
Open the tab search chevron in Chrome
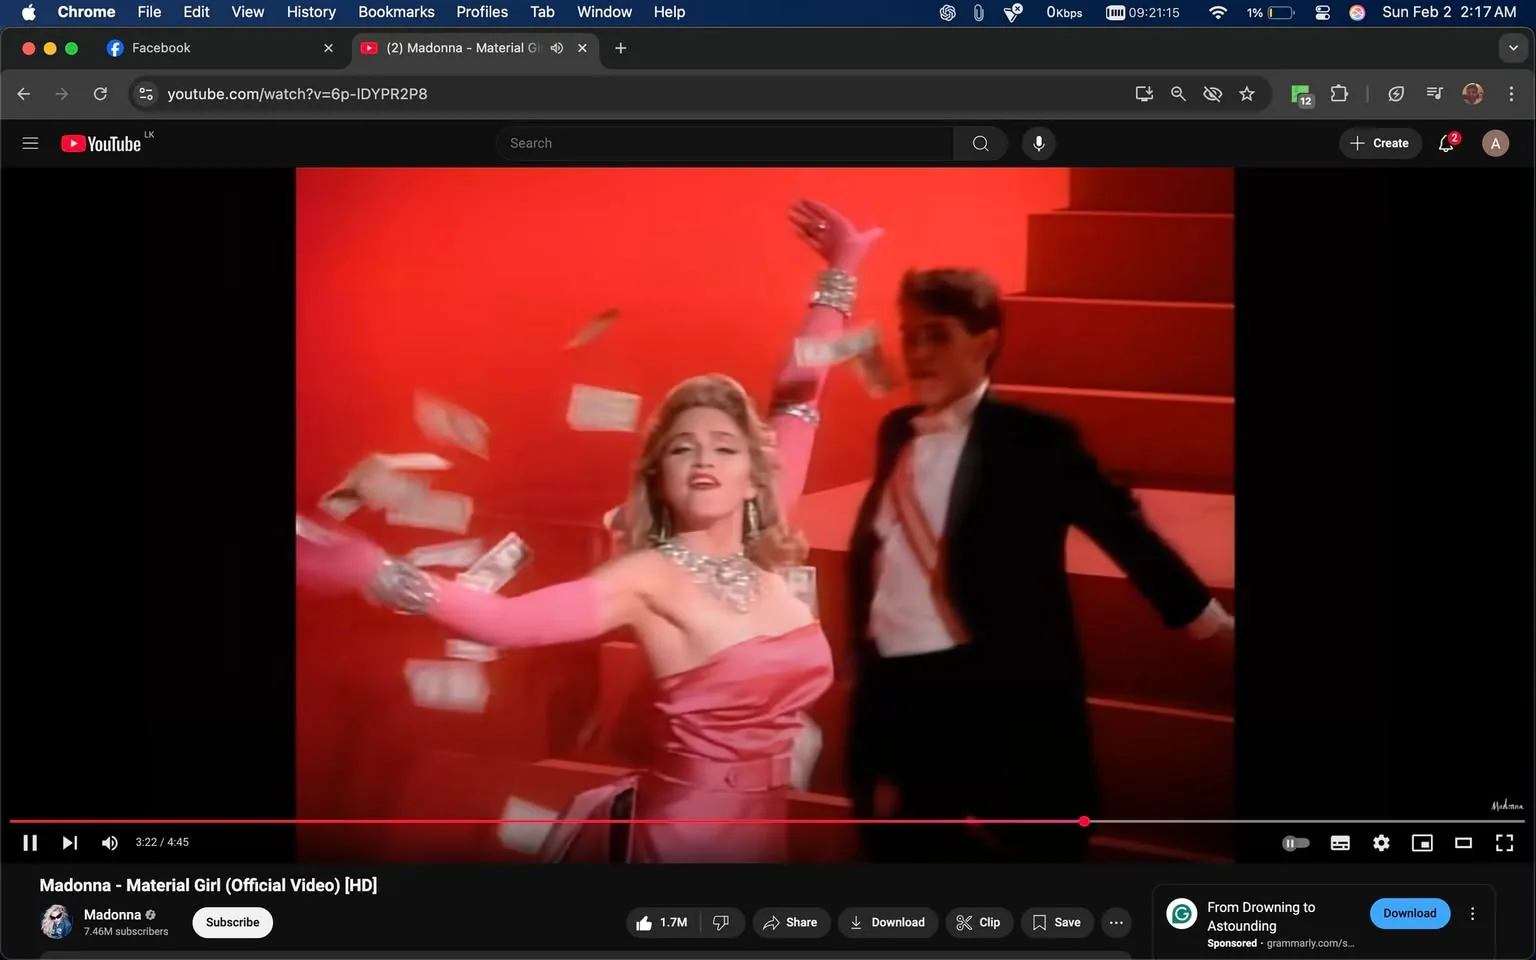(x=1513, y=47)
